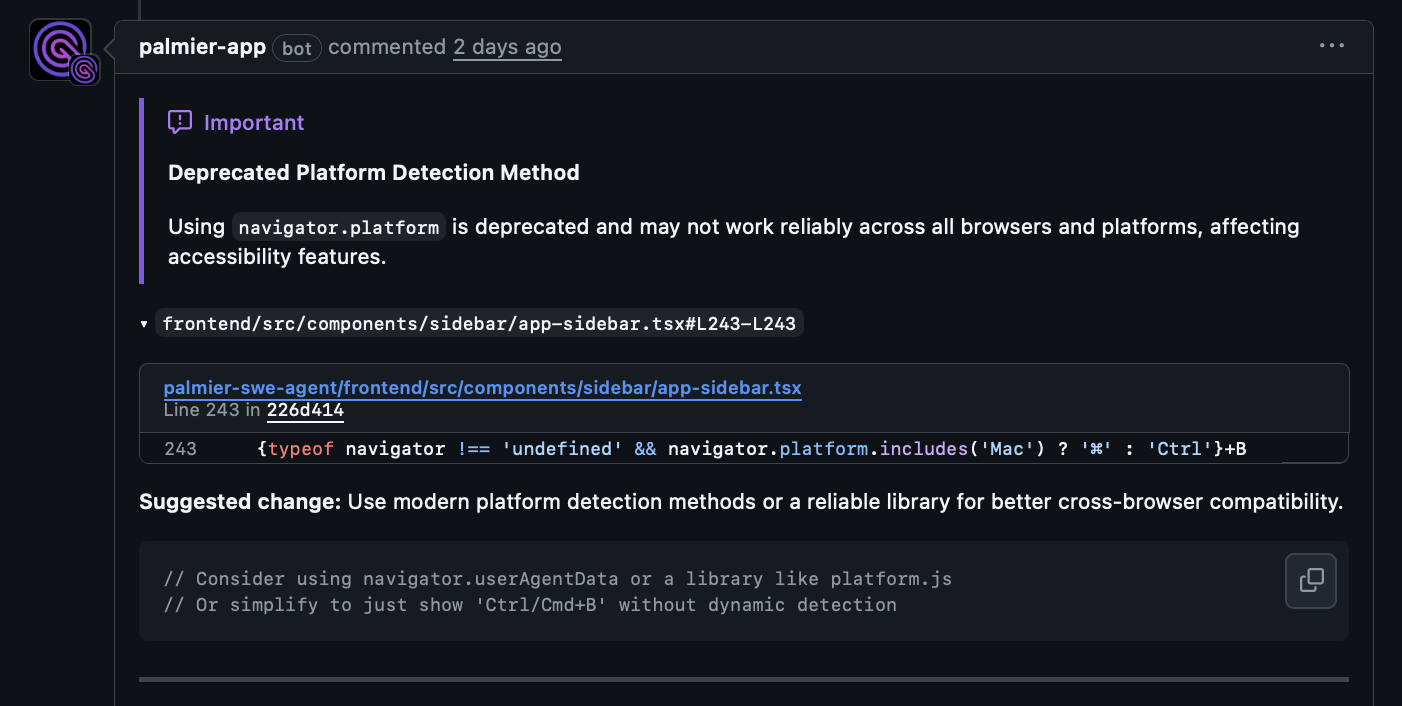Viewport: 1402px width, 706px height.
Task: Click the navigator.platform inline code text
Action: pos(339,226)
